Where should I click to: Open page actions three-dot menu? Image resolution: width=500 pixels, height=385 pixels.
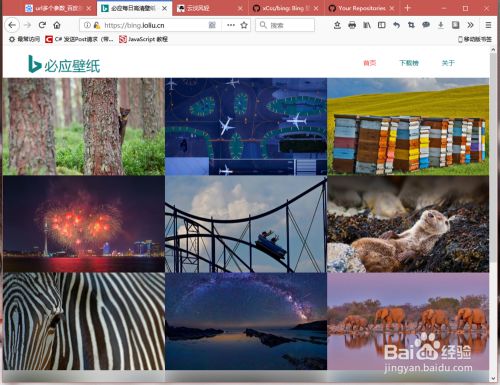(231, 25)
